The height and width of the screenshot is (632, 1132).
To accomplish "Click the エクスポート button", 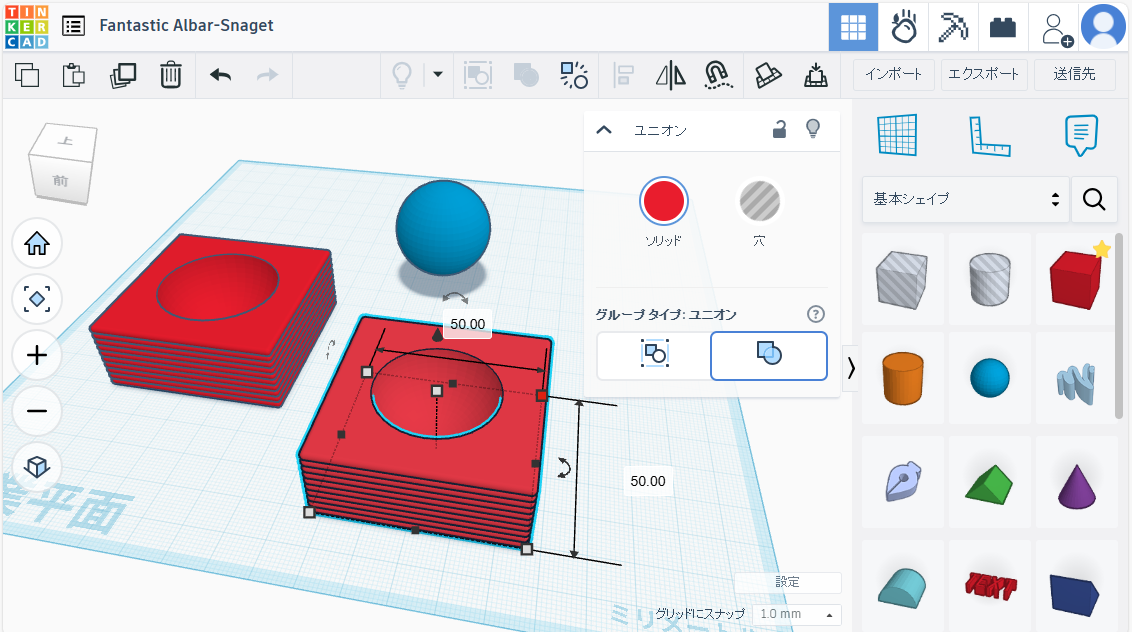I will [x=984, y=74].
